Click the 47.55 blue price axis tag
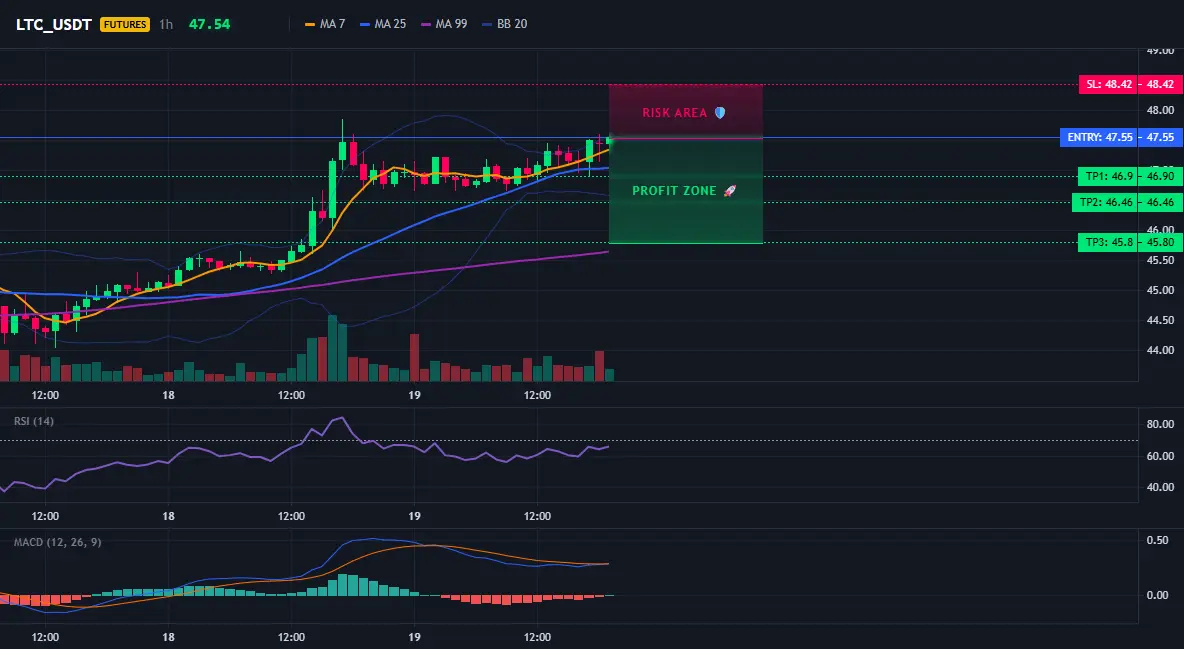The height and width of the screenshot is (649, 1184). tap(1161, 138)
